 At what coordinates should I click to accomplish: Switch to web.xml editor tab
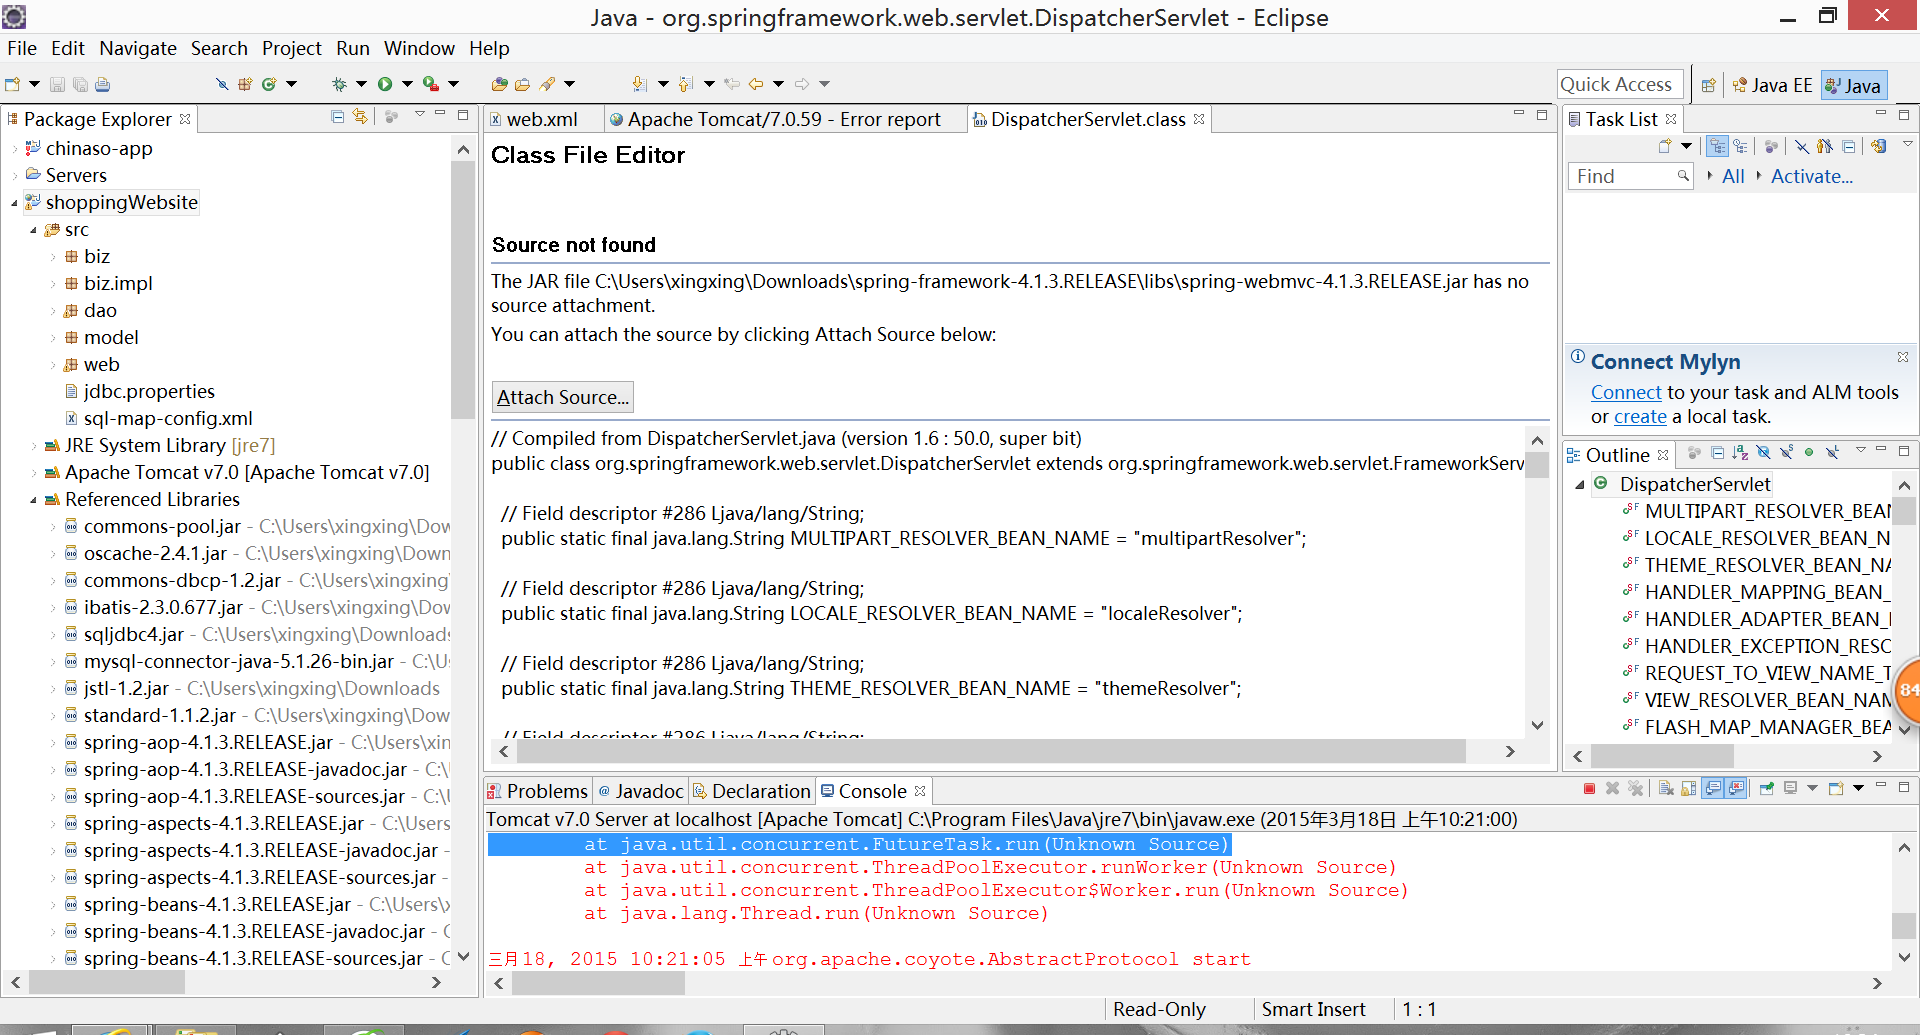click(541, 119)
